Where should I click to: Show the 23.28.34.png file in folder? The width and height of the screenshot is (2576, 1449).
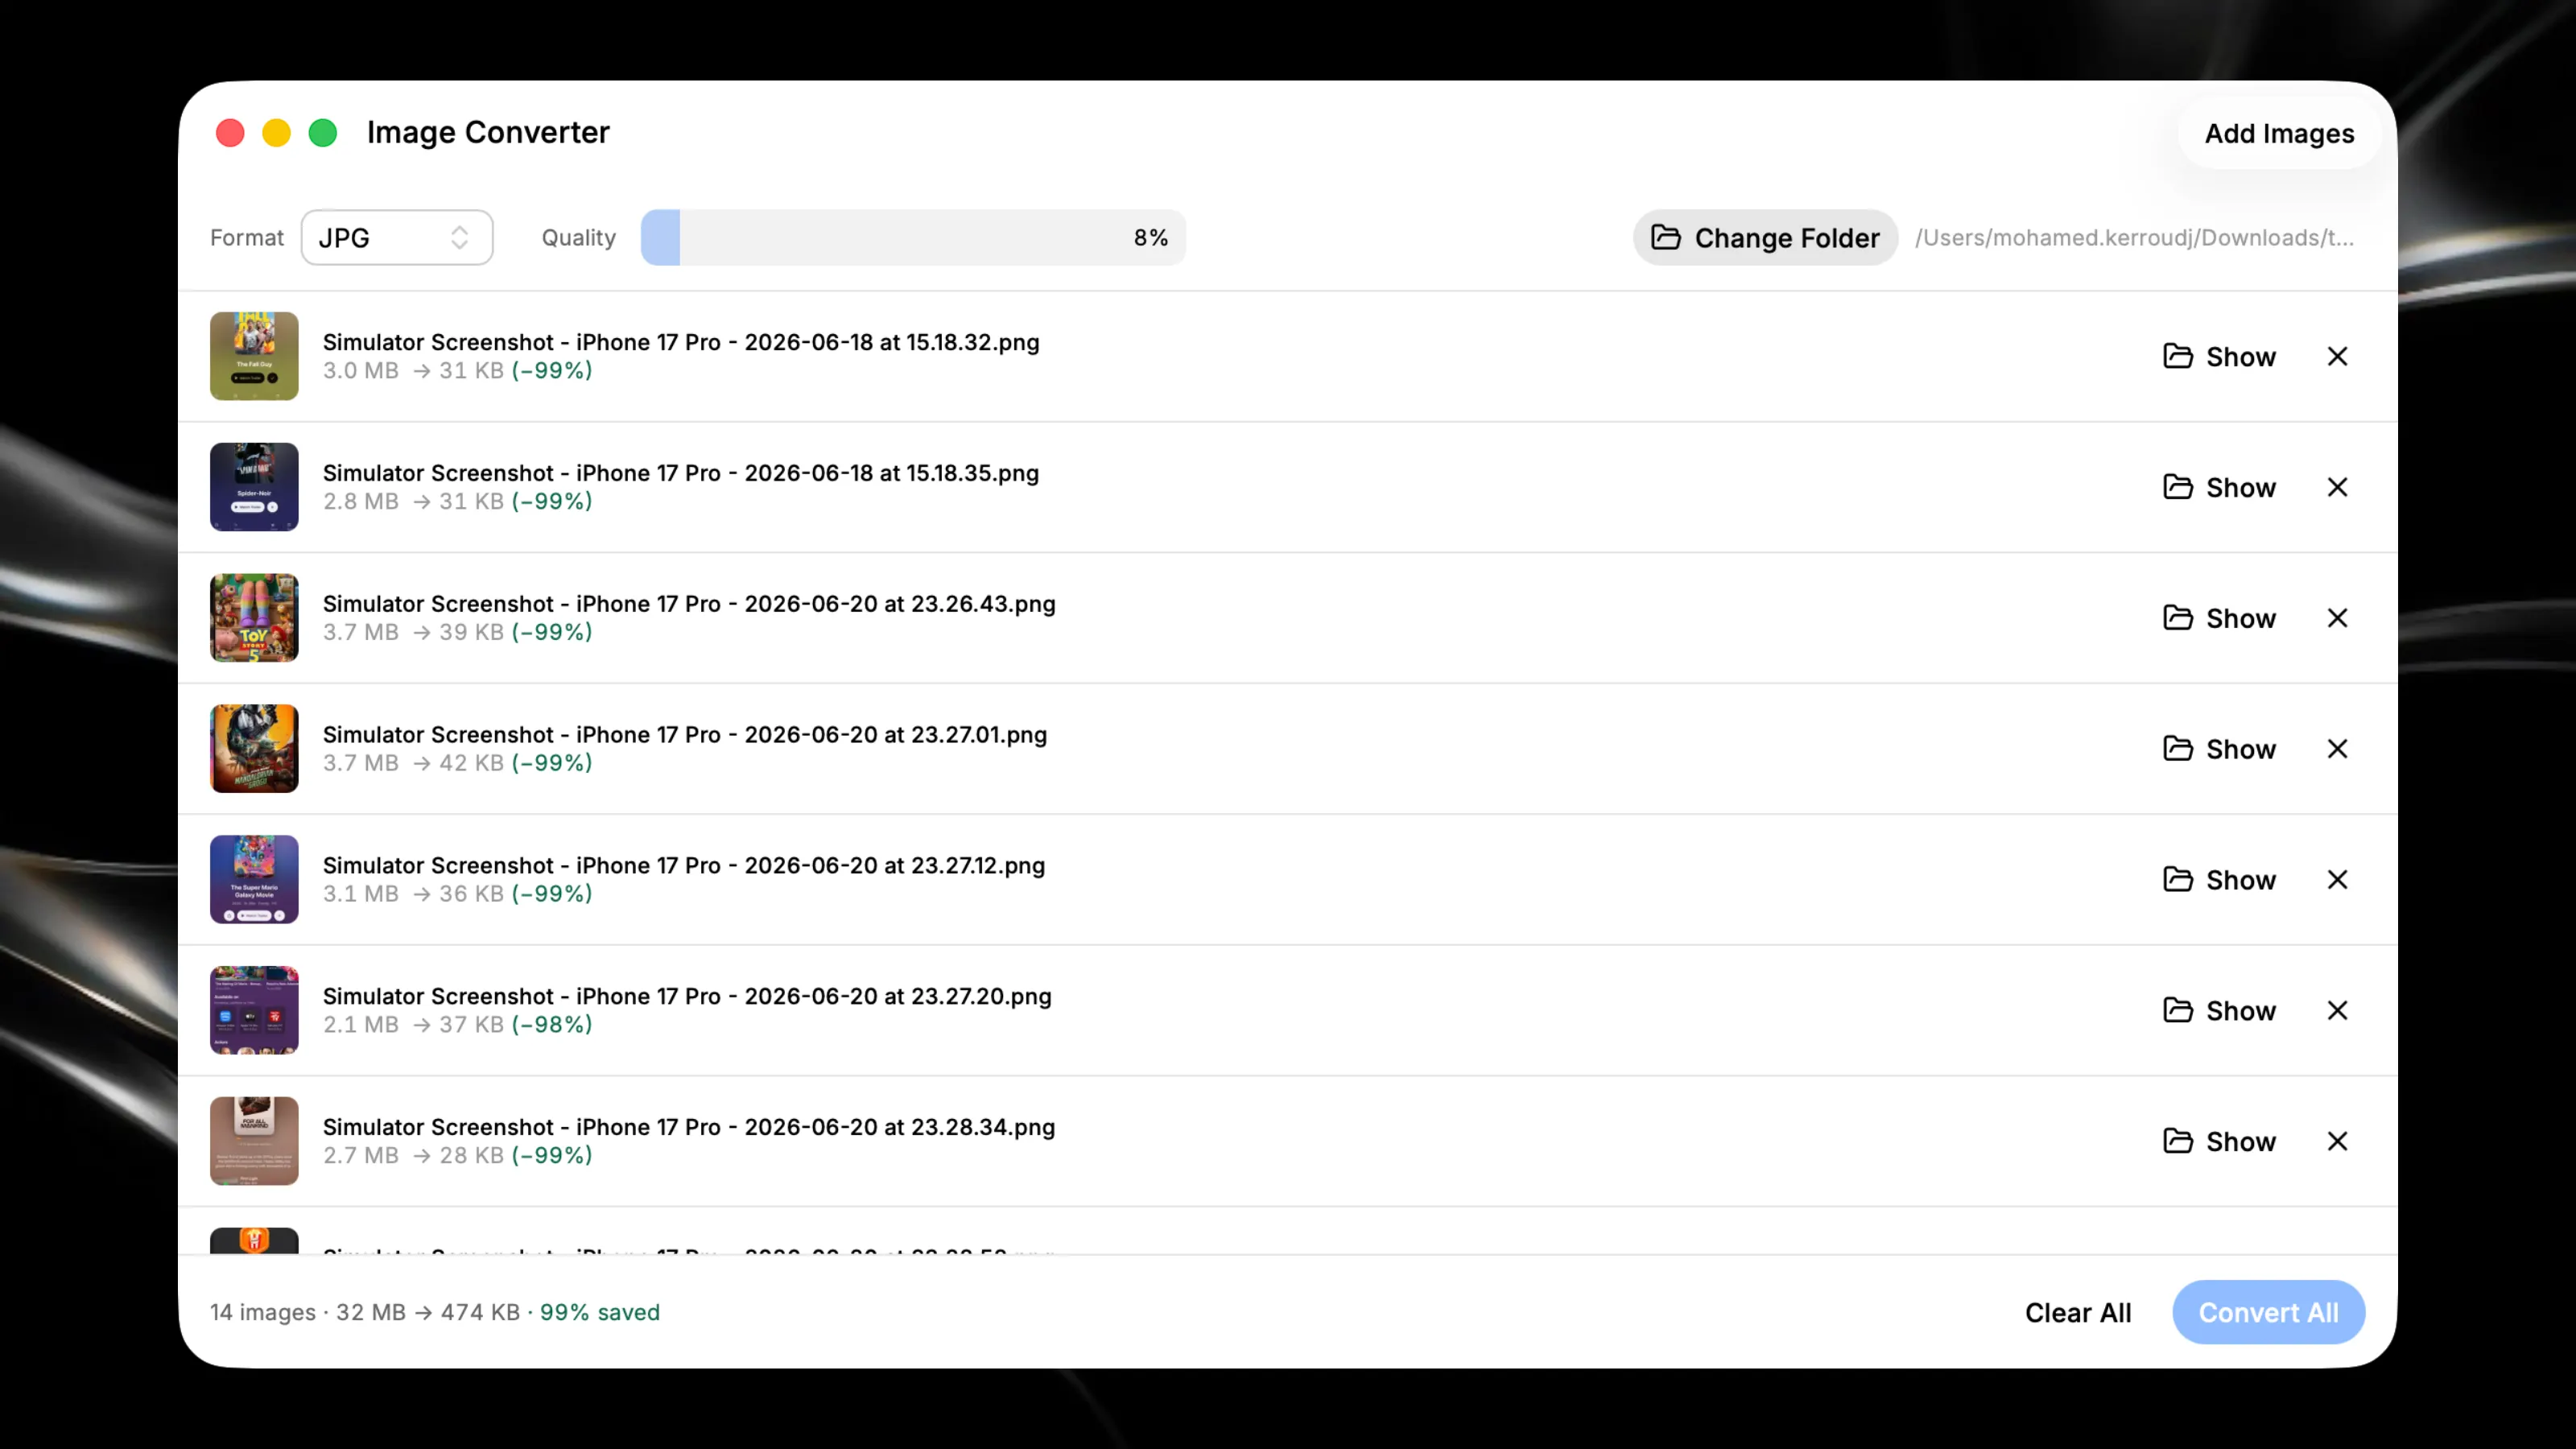click(x=2219, y=1141)
